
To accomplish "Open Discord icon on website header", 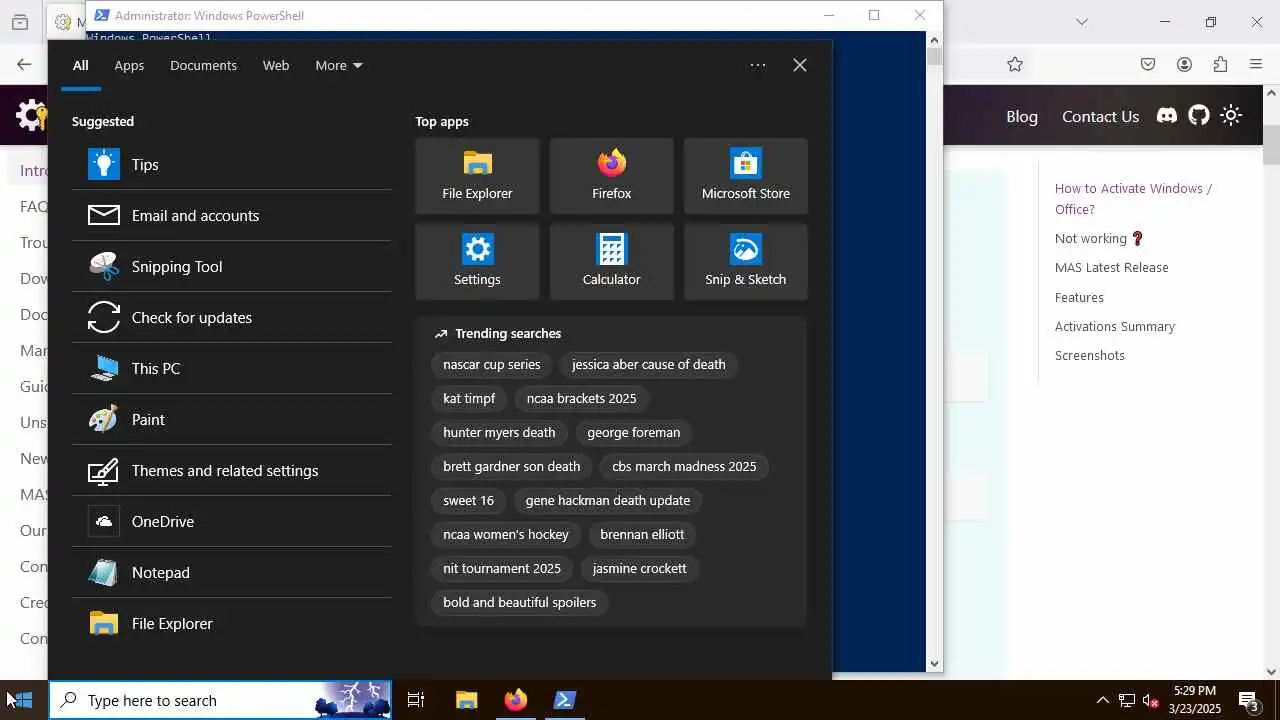I will click(x=1167, y=115).
